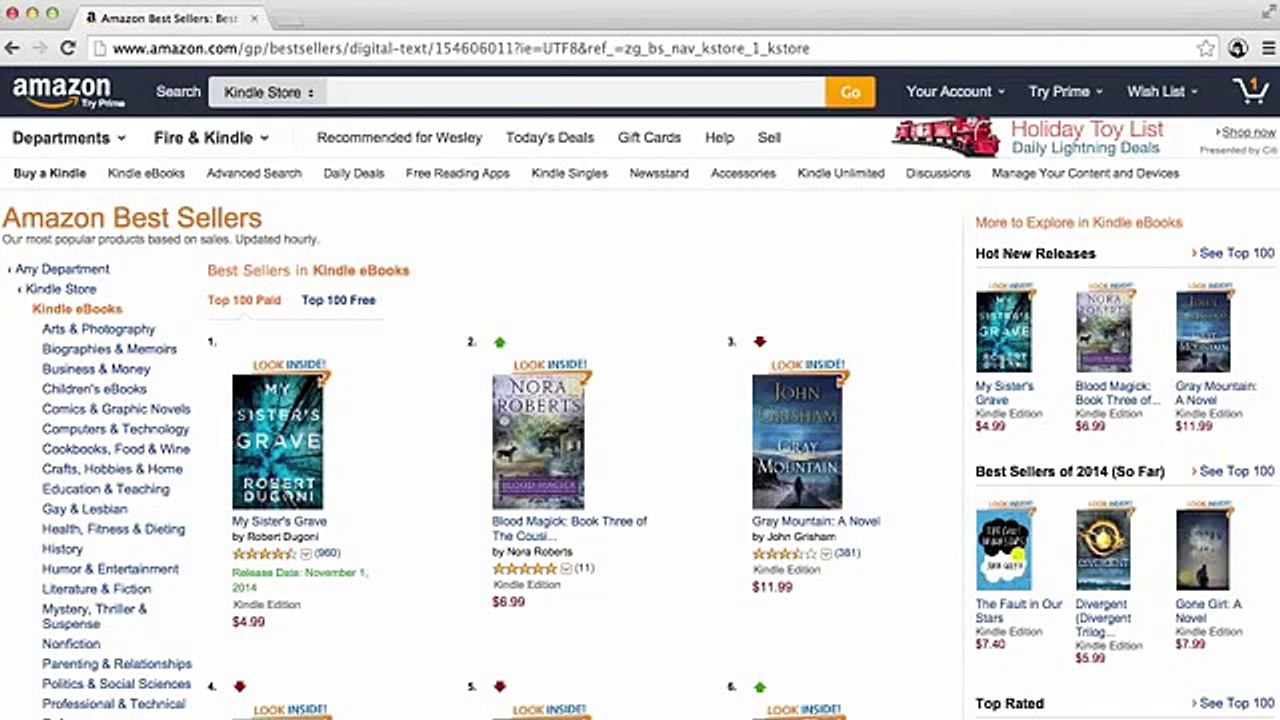Click the red down arrow beside rank 4

click(x=239, y=687)
